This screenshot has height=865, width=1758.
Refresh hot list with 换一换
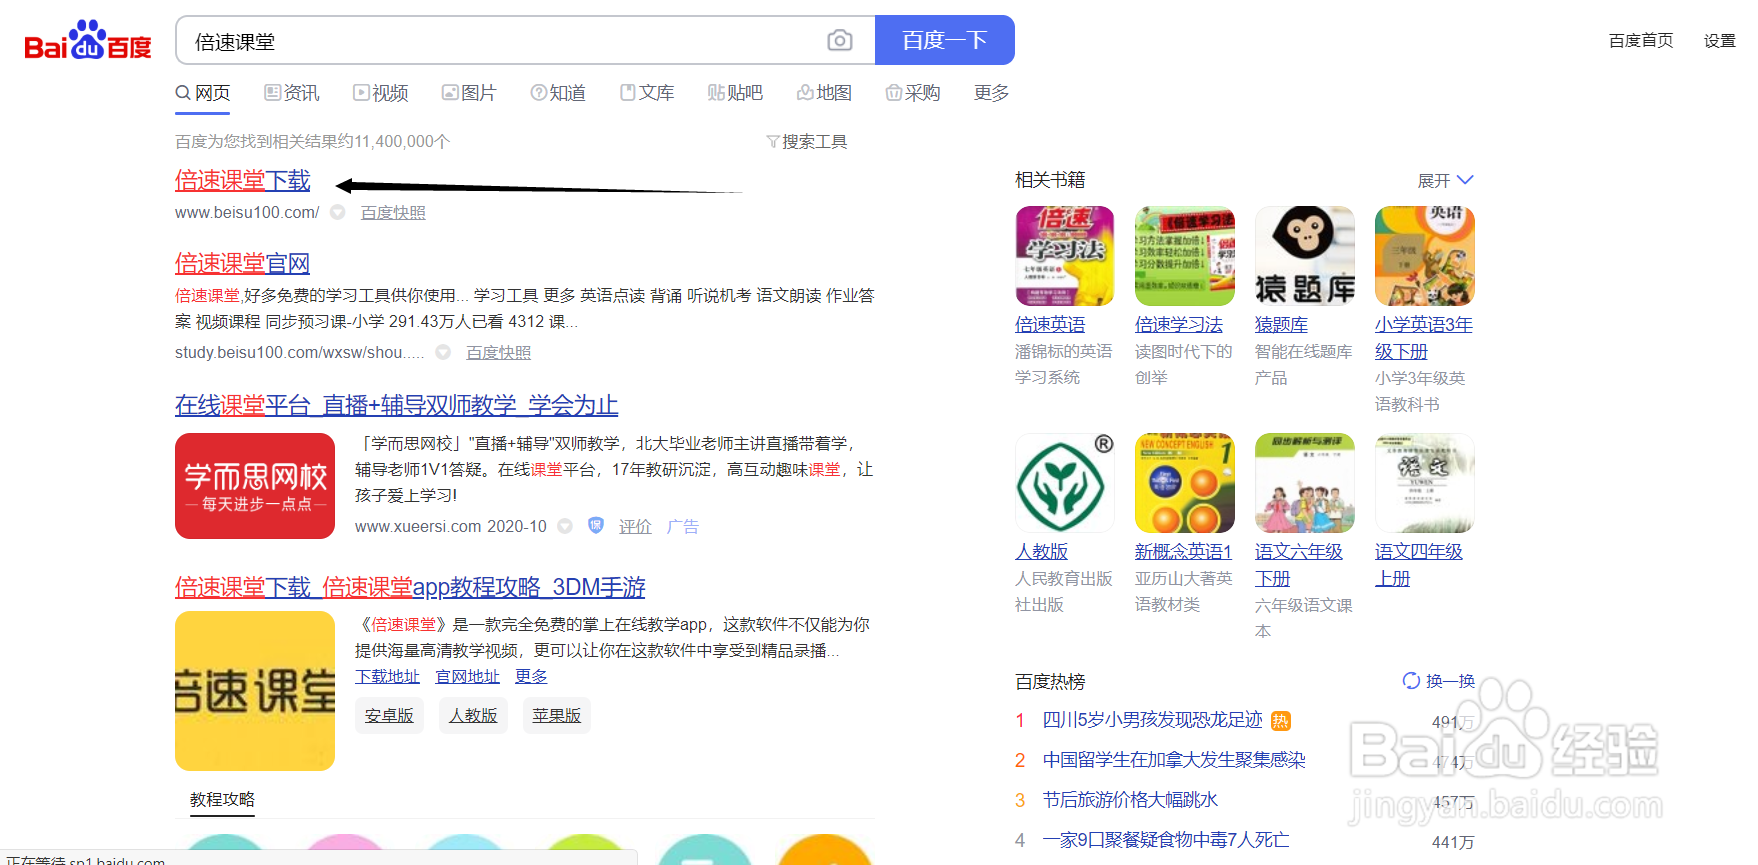pos(1439,681)
